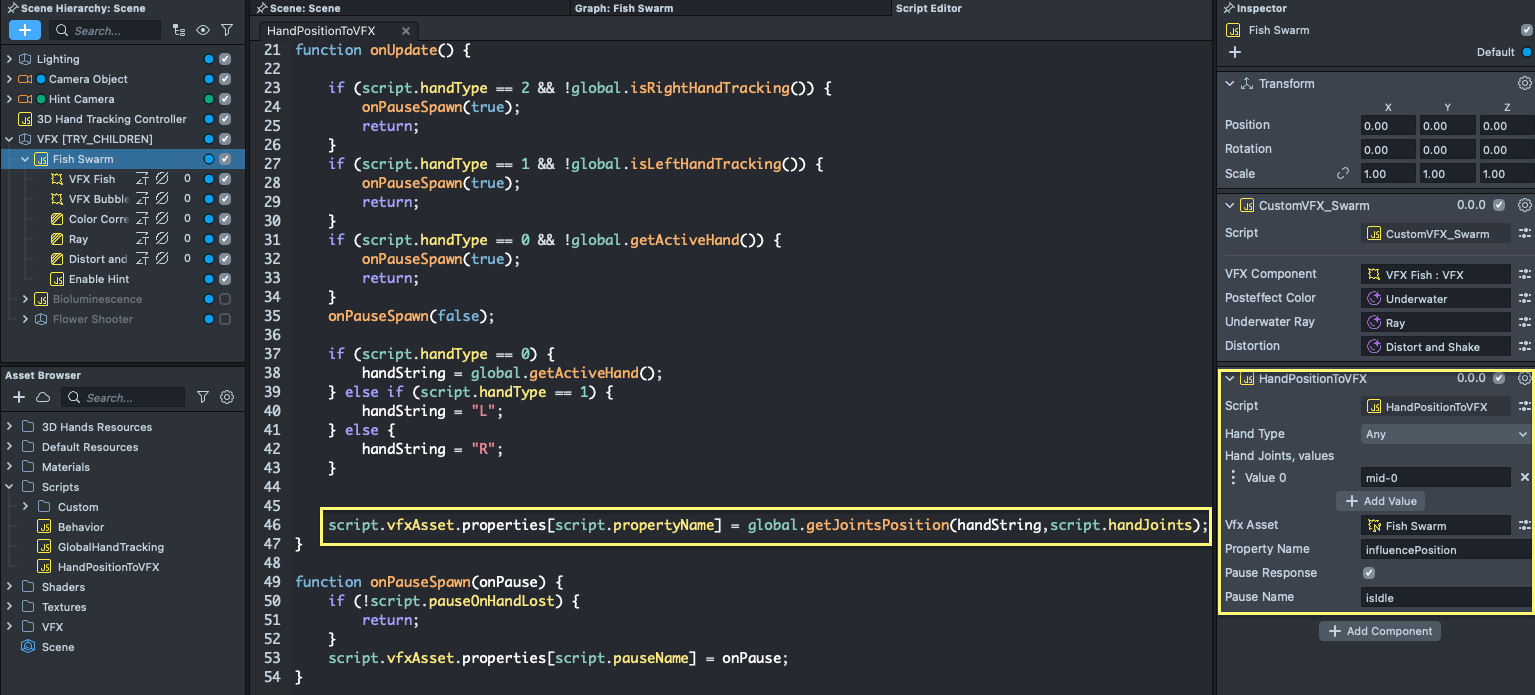The height and width of the screenshot is (695, 1535).
Task: Click Add Value under Hand Joints
Action: (x=1380, y=501)
